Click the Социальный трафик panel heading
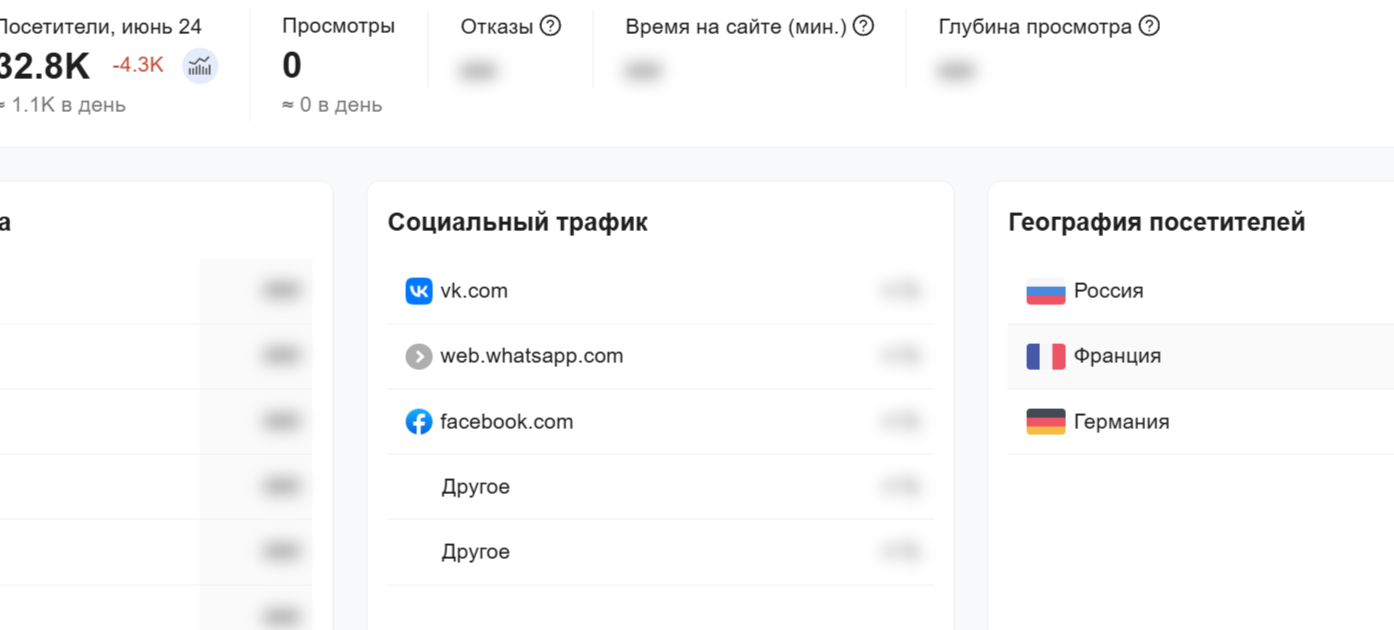 click(517, 222)
